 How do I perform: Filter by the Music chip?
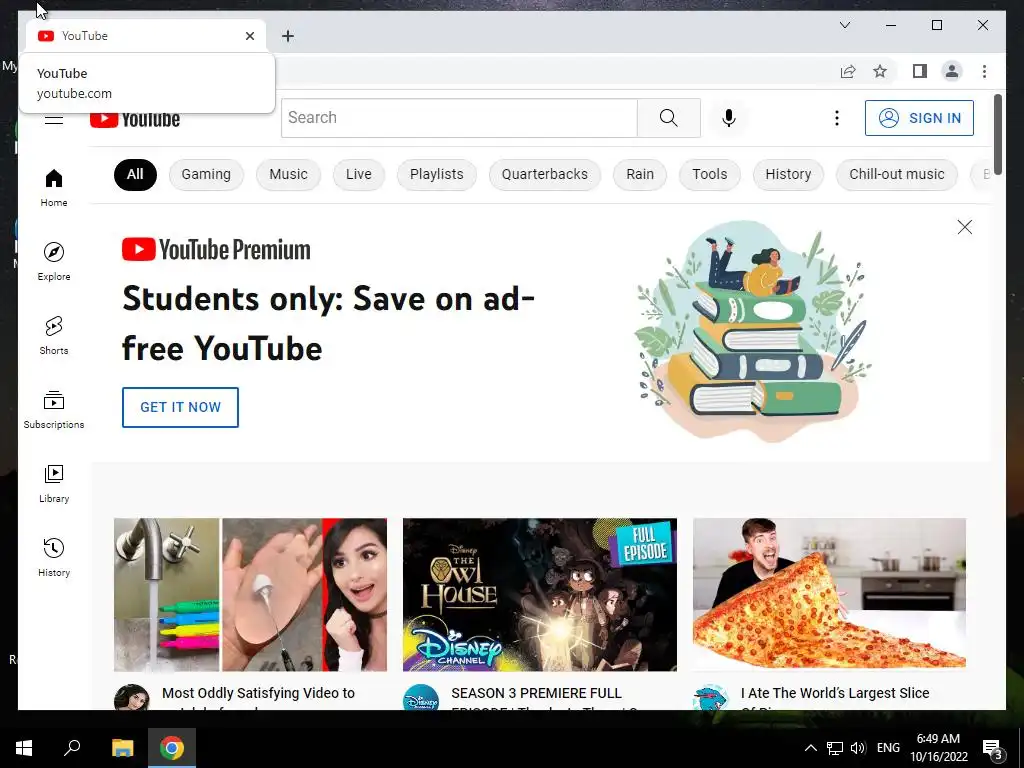[288, 174]
